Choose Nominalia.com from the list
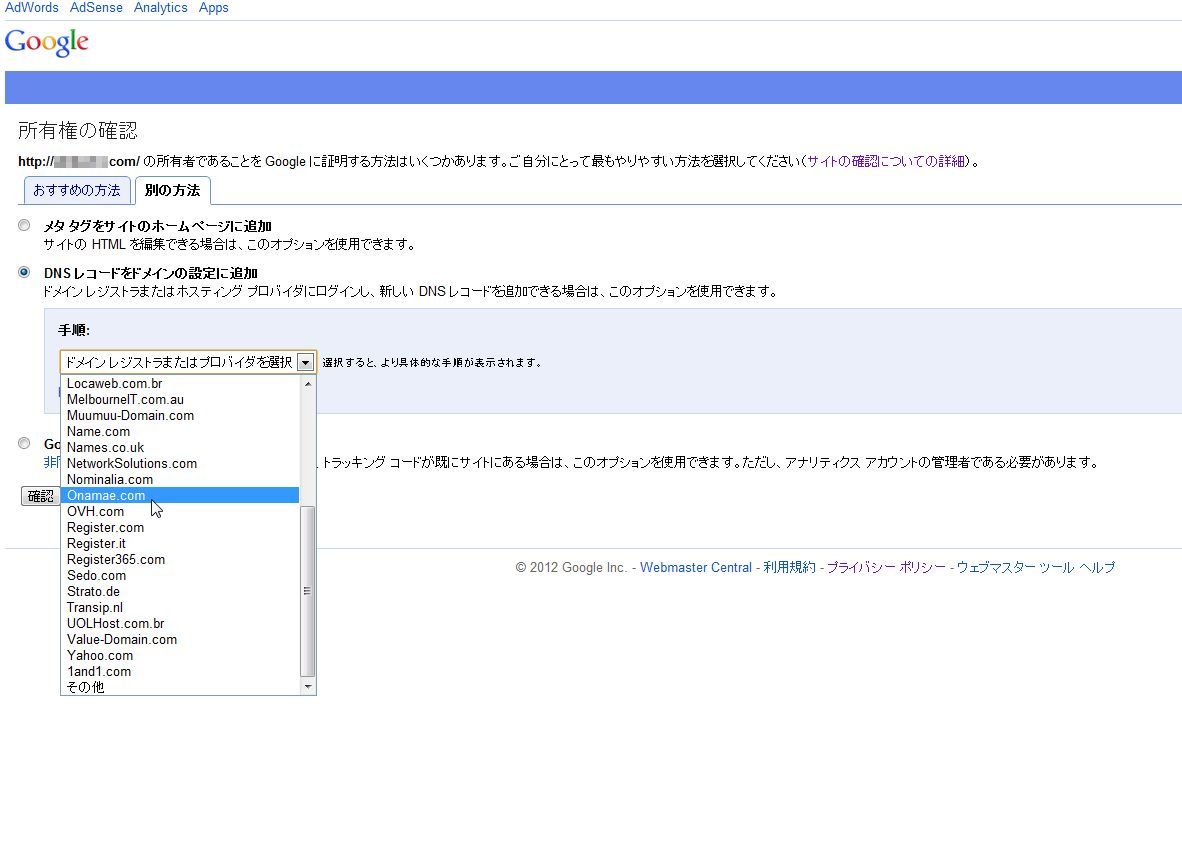 tap(179, 479)
